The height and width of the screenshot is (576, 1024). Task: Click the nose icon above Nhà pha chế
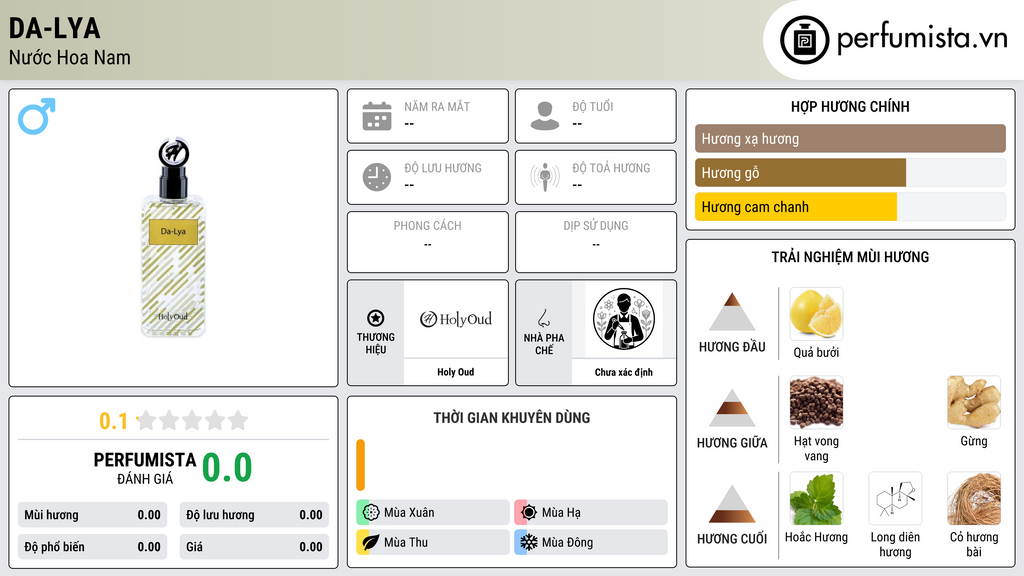click(543, 318)
